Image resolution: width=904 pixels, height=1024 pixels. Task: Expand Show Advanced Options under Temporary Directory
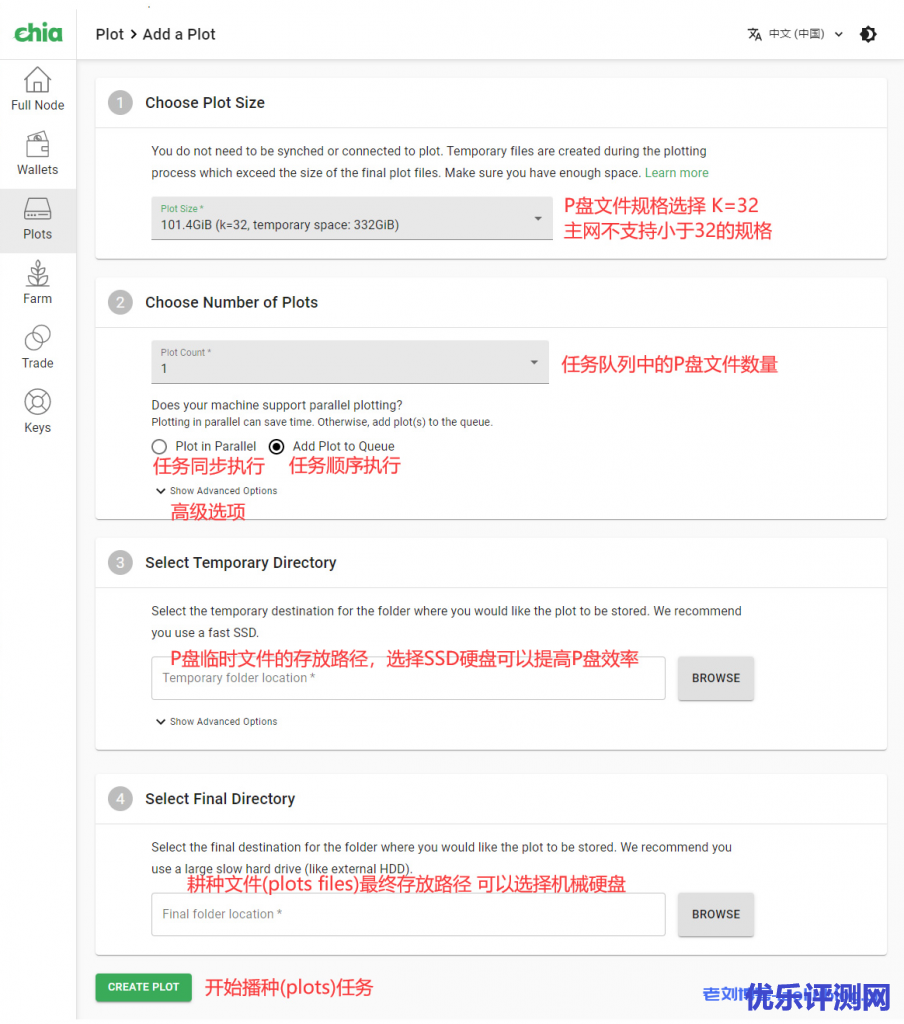217,722
